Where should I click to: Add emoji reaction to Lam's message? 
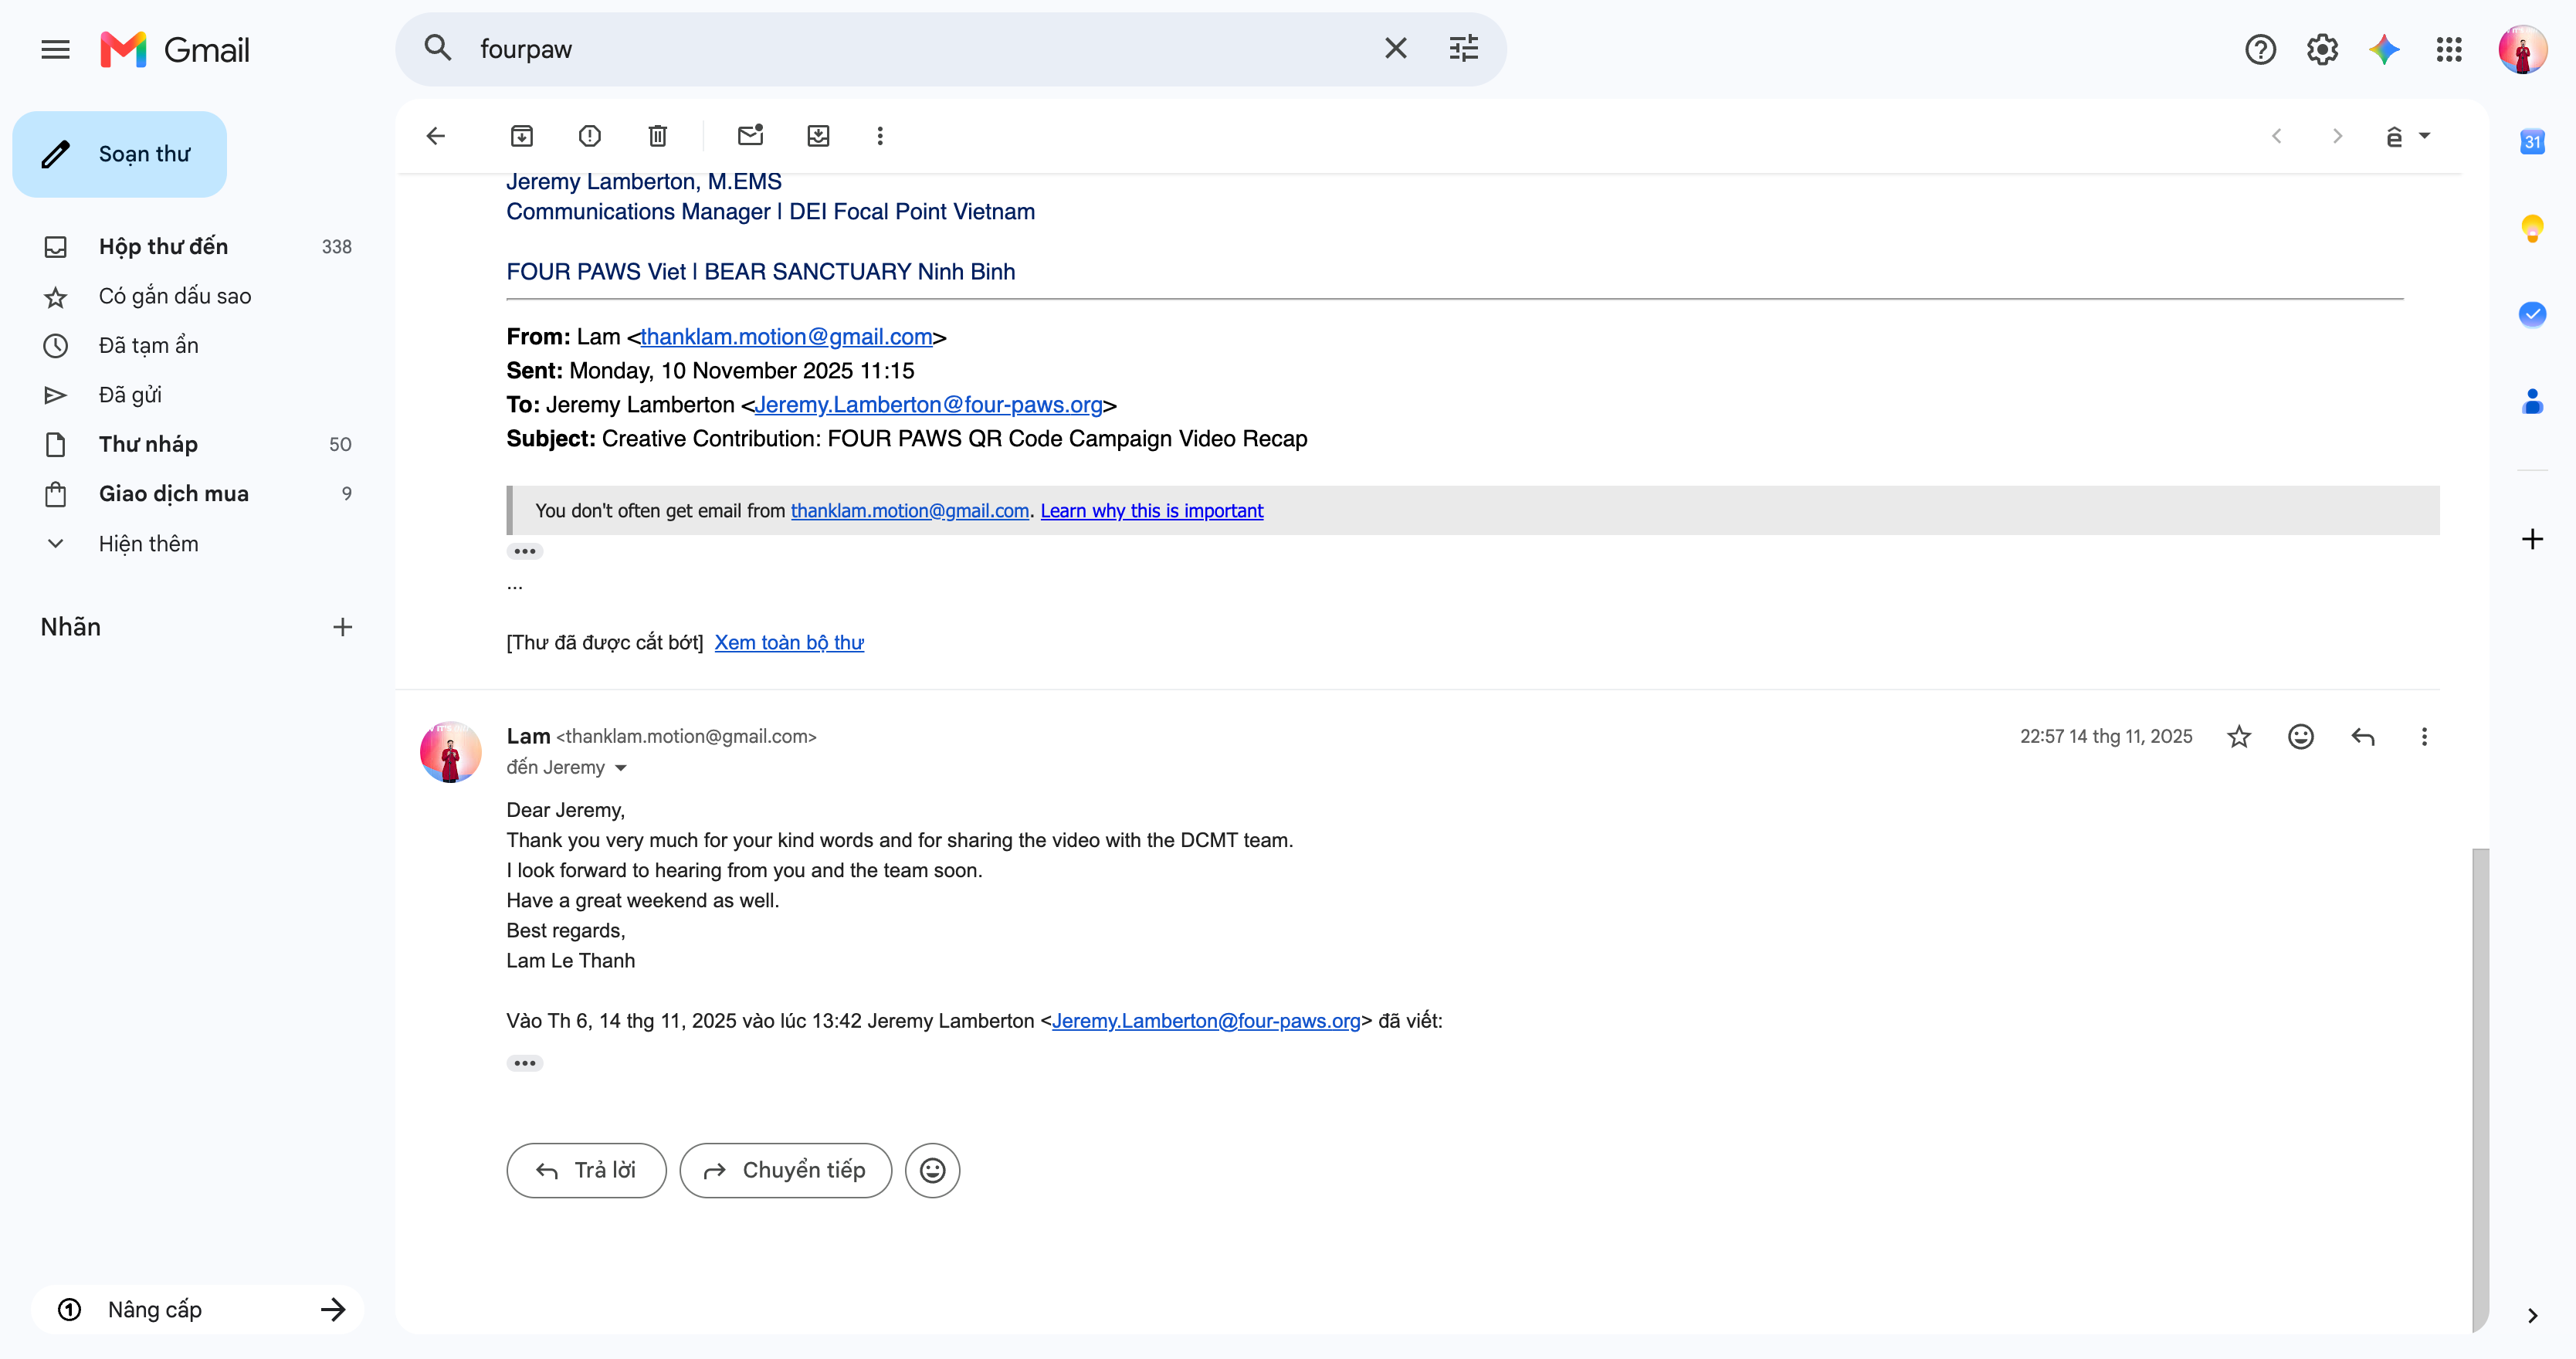point(2301,737)
